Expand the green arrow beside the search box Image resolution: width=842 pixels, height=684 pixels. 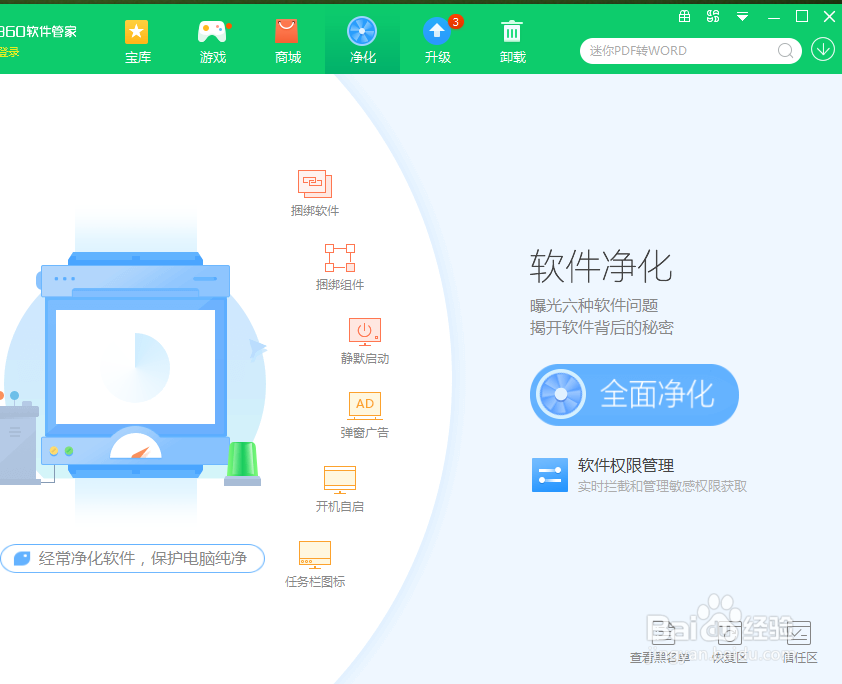tap(822, 50)
